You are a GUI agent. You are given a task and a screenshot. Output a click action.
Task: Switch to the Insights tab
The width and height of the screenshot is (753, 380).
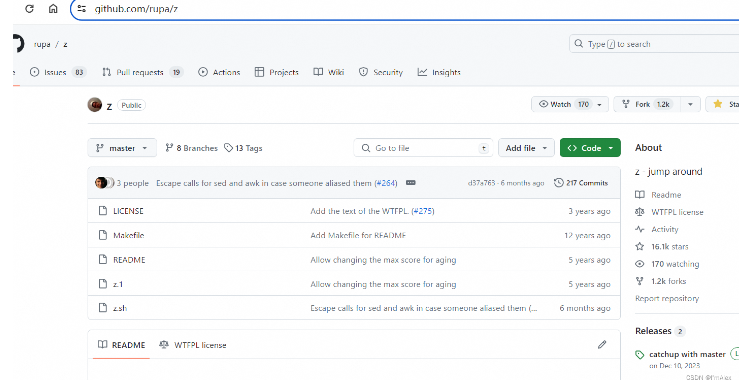439,72
